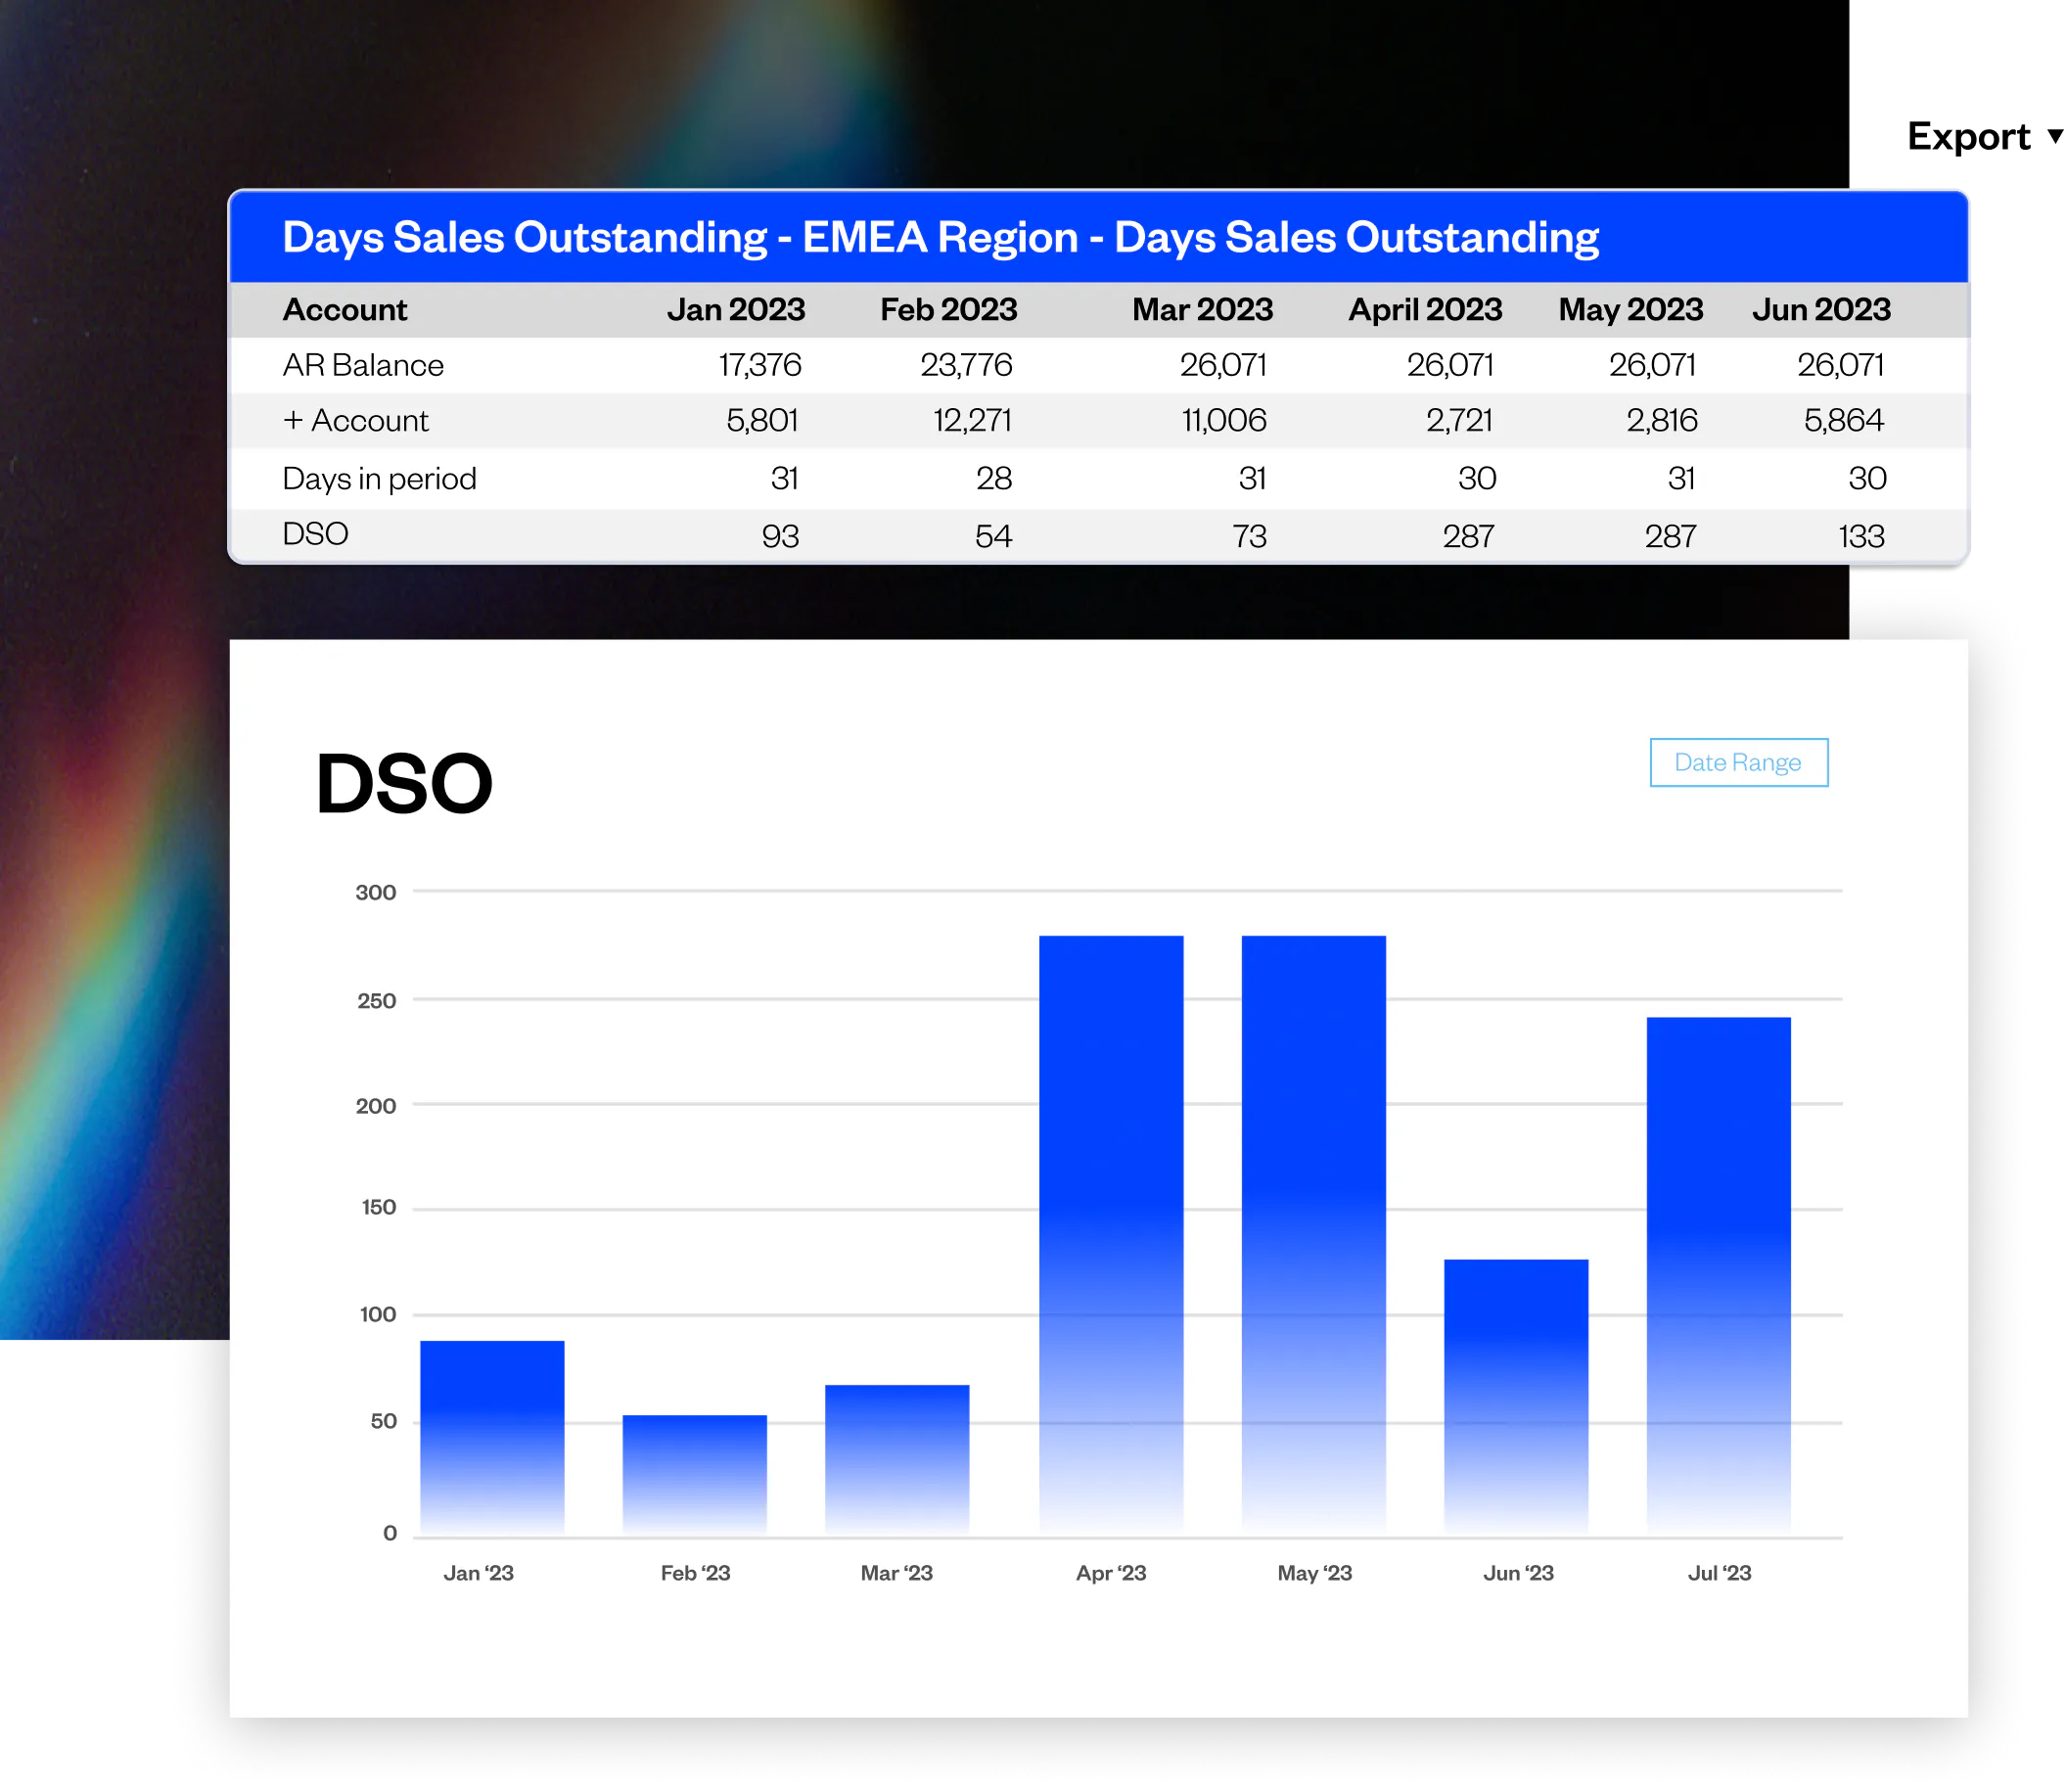
Task: Click the Date Range button
Action: (1738, 763)
